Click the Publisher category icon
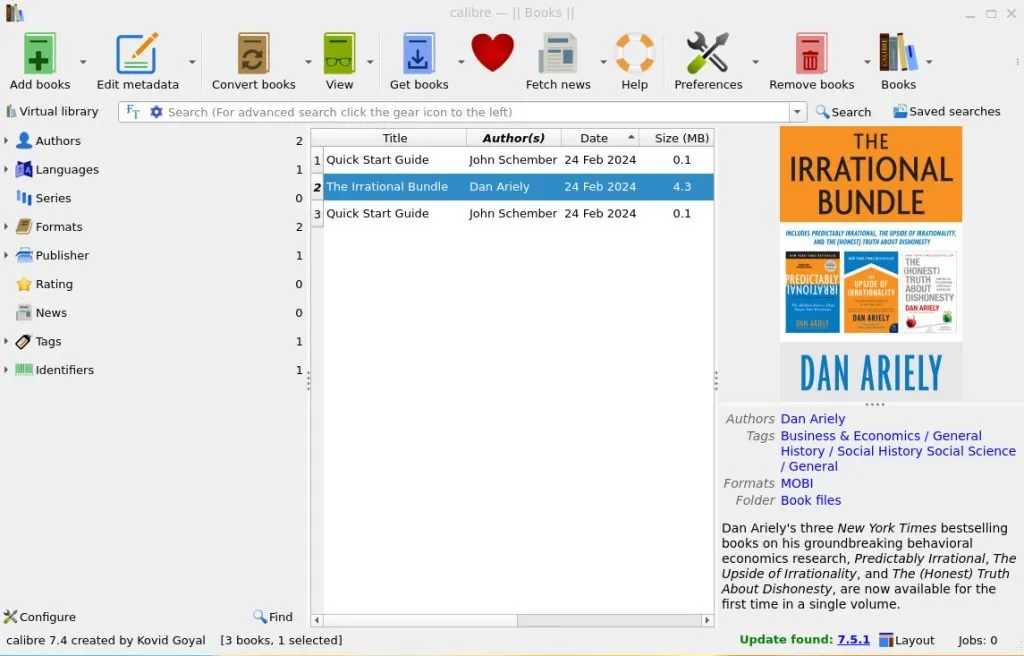The image size is (1024, 656). tap(24, 255)
